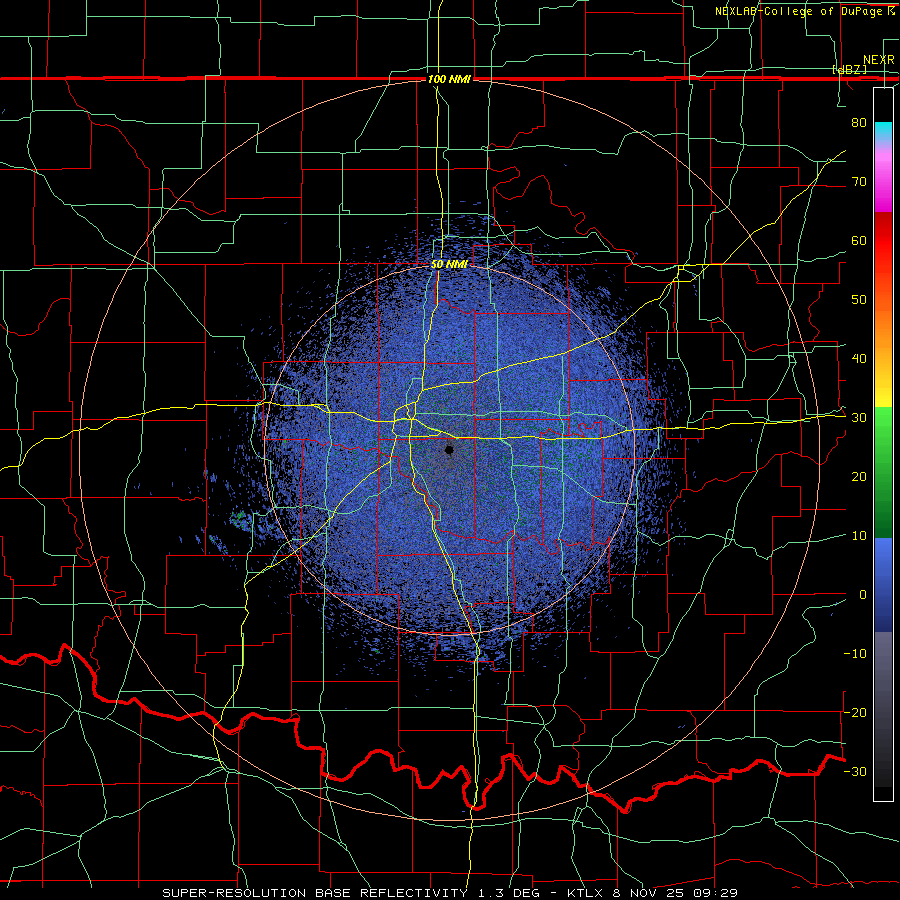Click the [dBZ] unit label

tap(849, 70)
